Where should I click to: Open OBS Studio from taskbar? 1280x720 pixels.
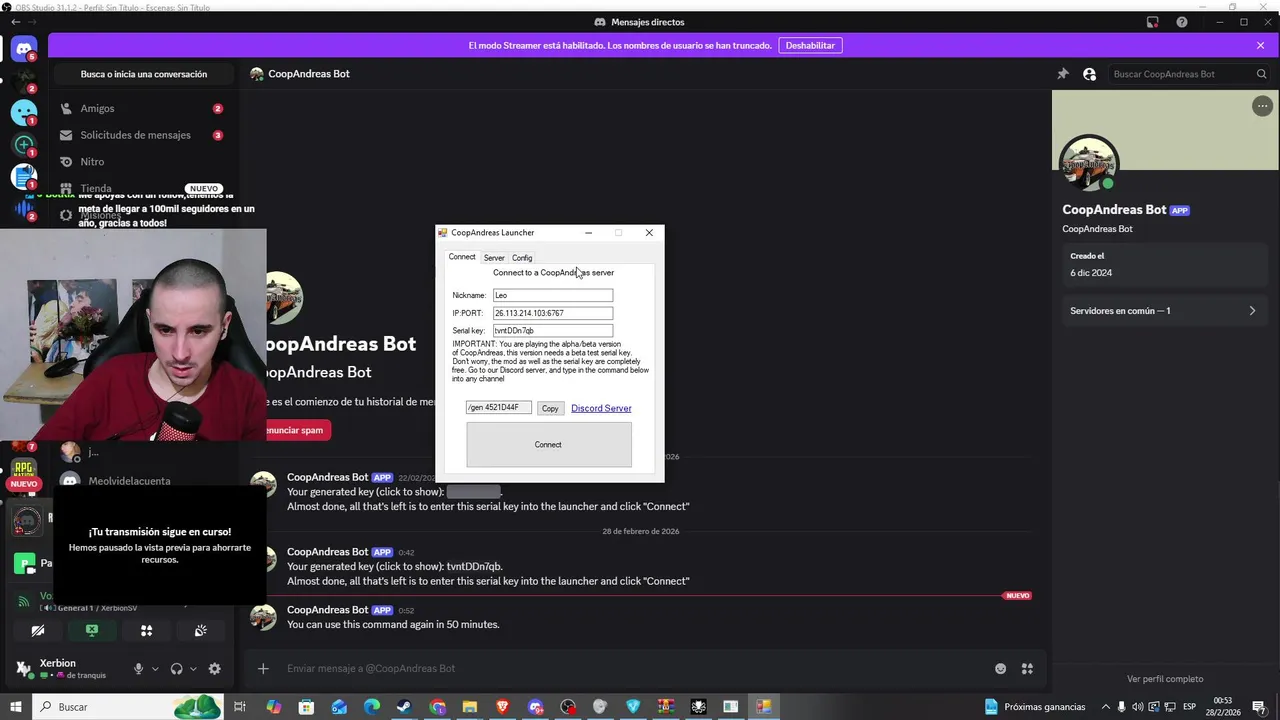click(x=568, y=707)
